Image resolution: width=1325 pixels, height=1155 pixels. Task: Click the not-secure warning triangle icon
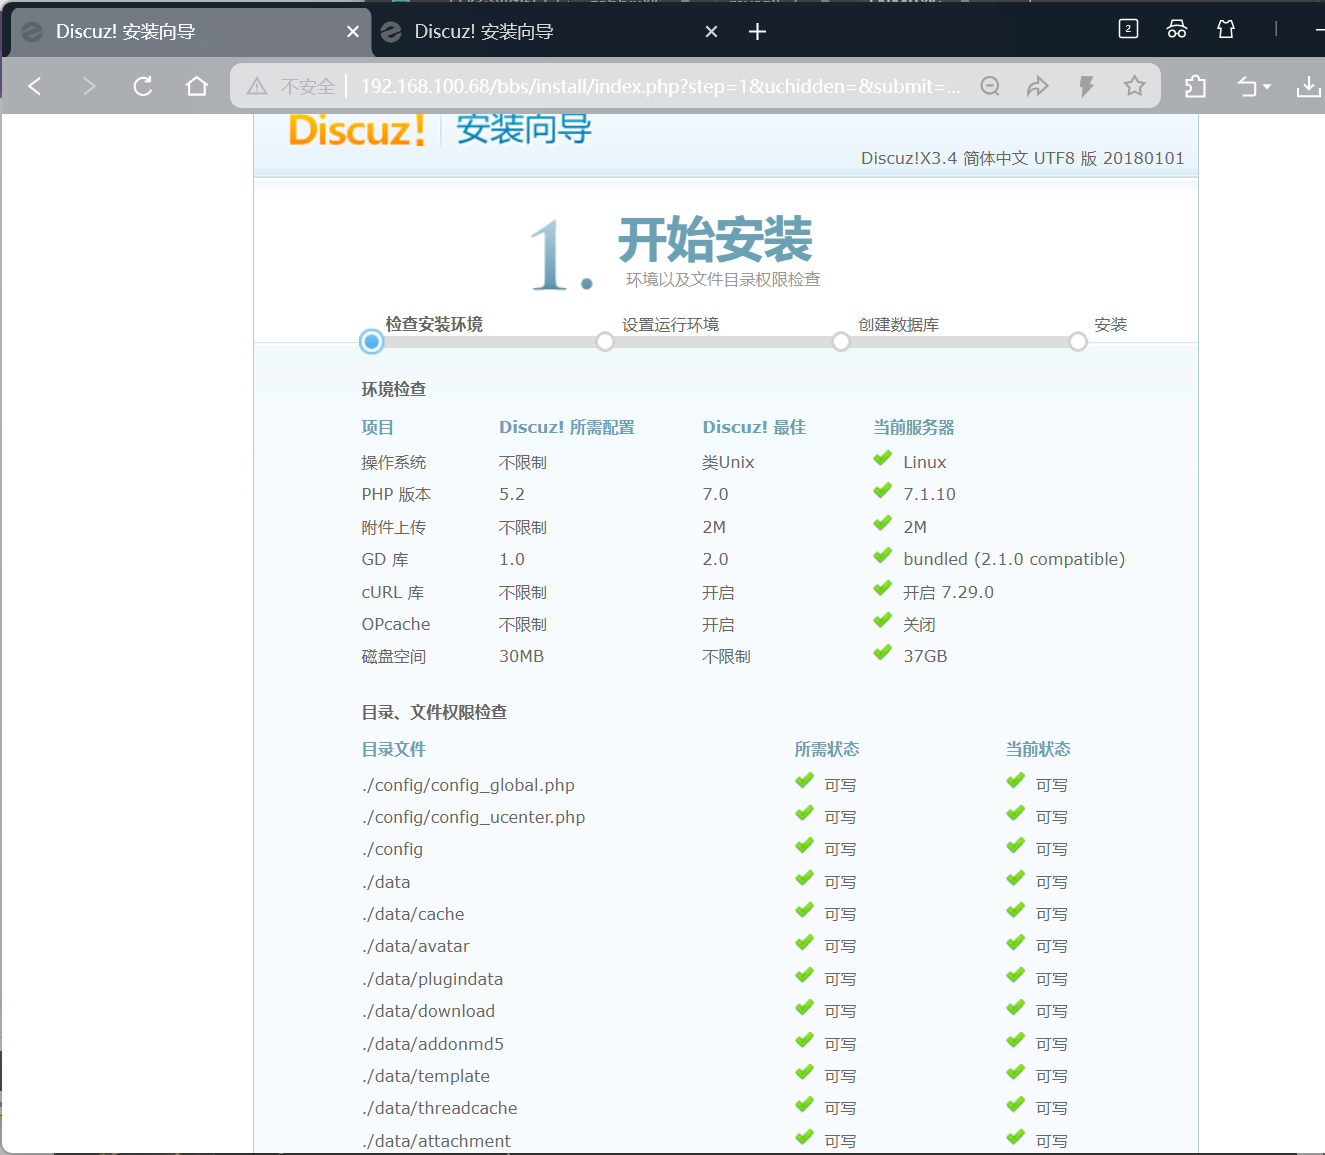coord(257,86)
